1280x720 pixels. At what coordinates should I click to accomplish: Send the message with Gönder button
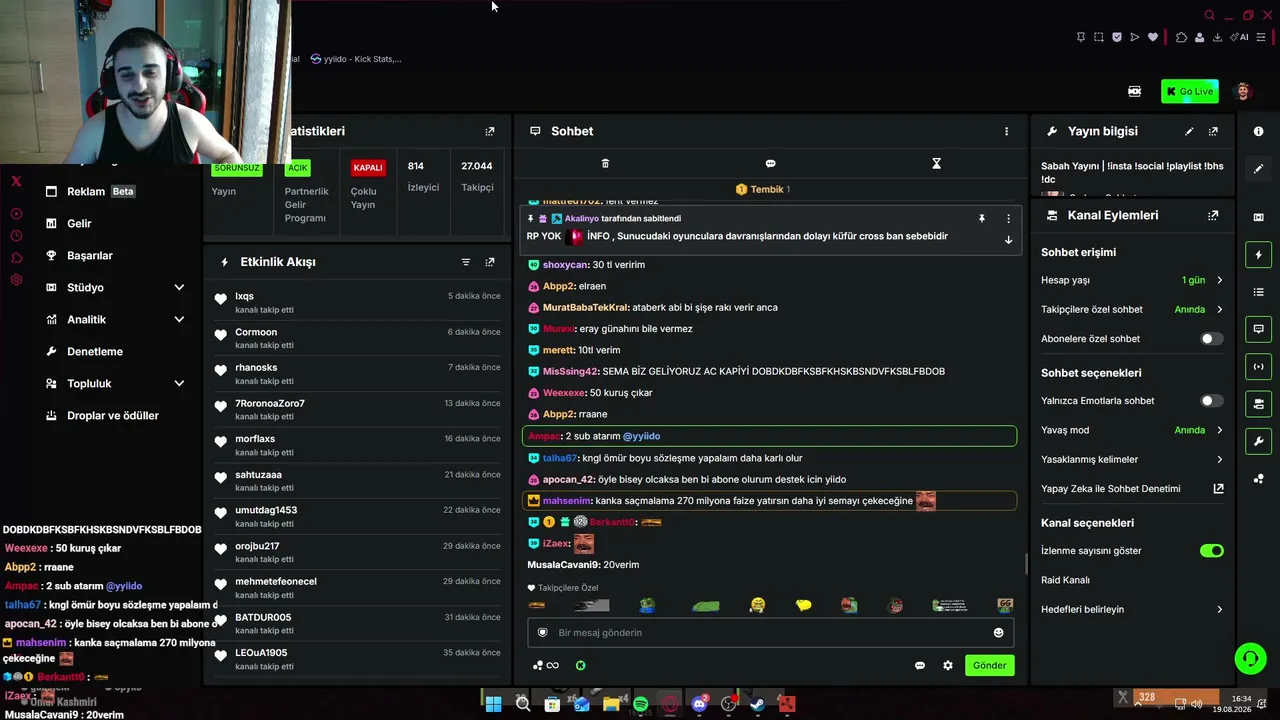click(989, 665)
